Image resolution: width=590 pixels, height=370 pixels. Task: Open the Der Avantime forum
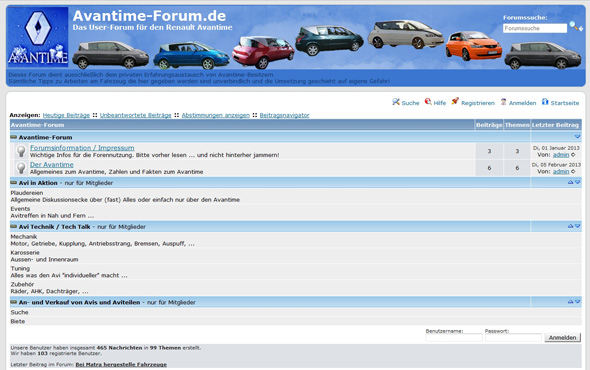click(x=52, y=164)
